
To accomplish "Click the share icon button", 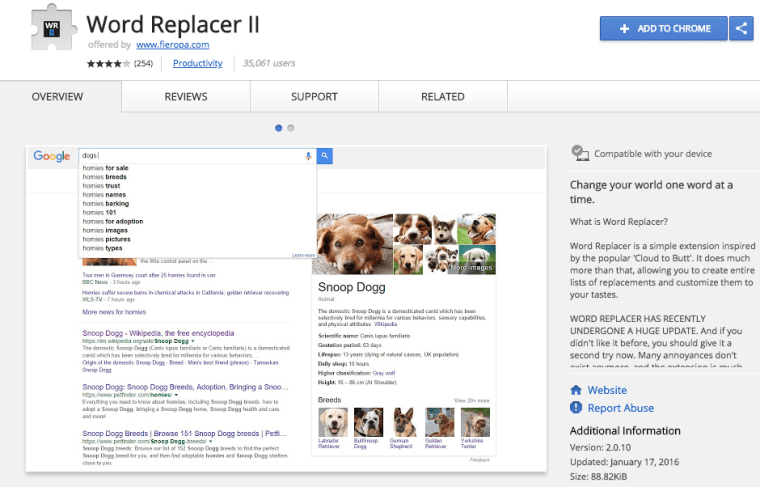I will 741,29.
